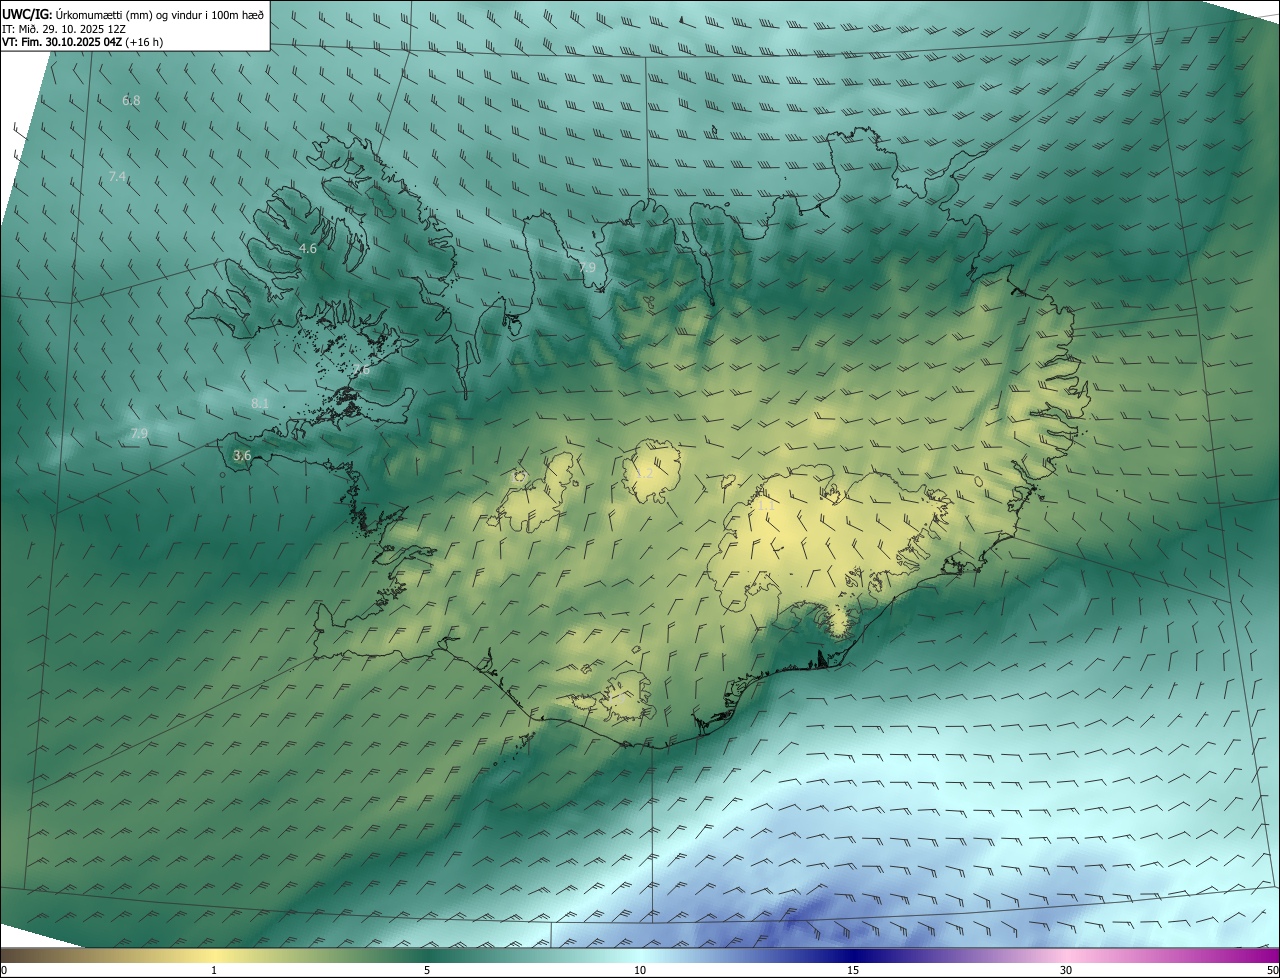Click the 7.4 value label on the map
This screenshot has height=978, width=1280.
point(118,177)
